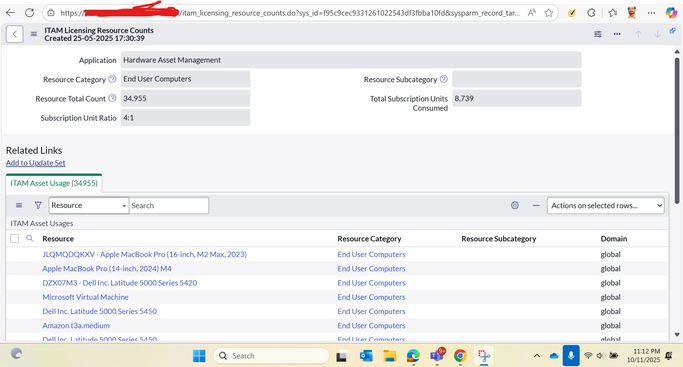
Task: Click the list Search input field
Action: pyautogui.click(x=169, y=205)
